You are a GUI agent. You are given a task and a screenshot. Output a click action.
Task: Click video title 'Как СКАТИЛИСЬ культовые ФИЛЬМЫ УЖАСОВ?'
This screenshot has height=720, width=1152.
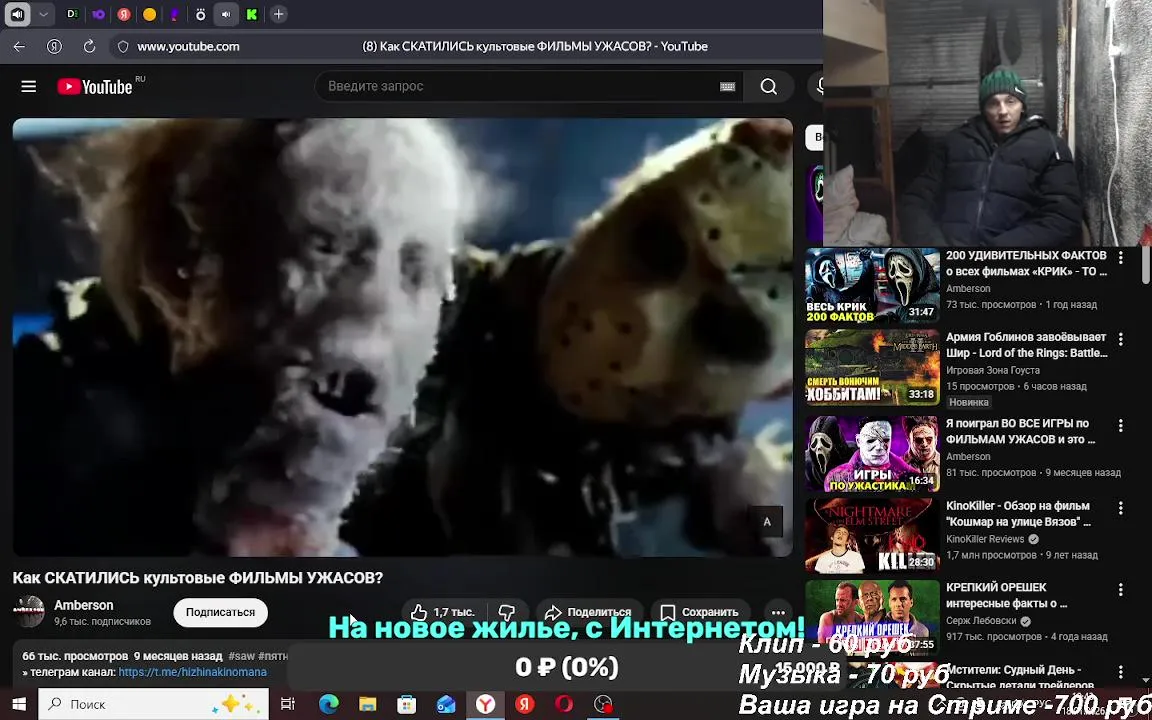coord(198,577)
